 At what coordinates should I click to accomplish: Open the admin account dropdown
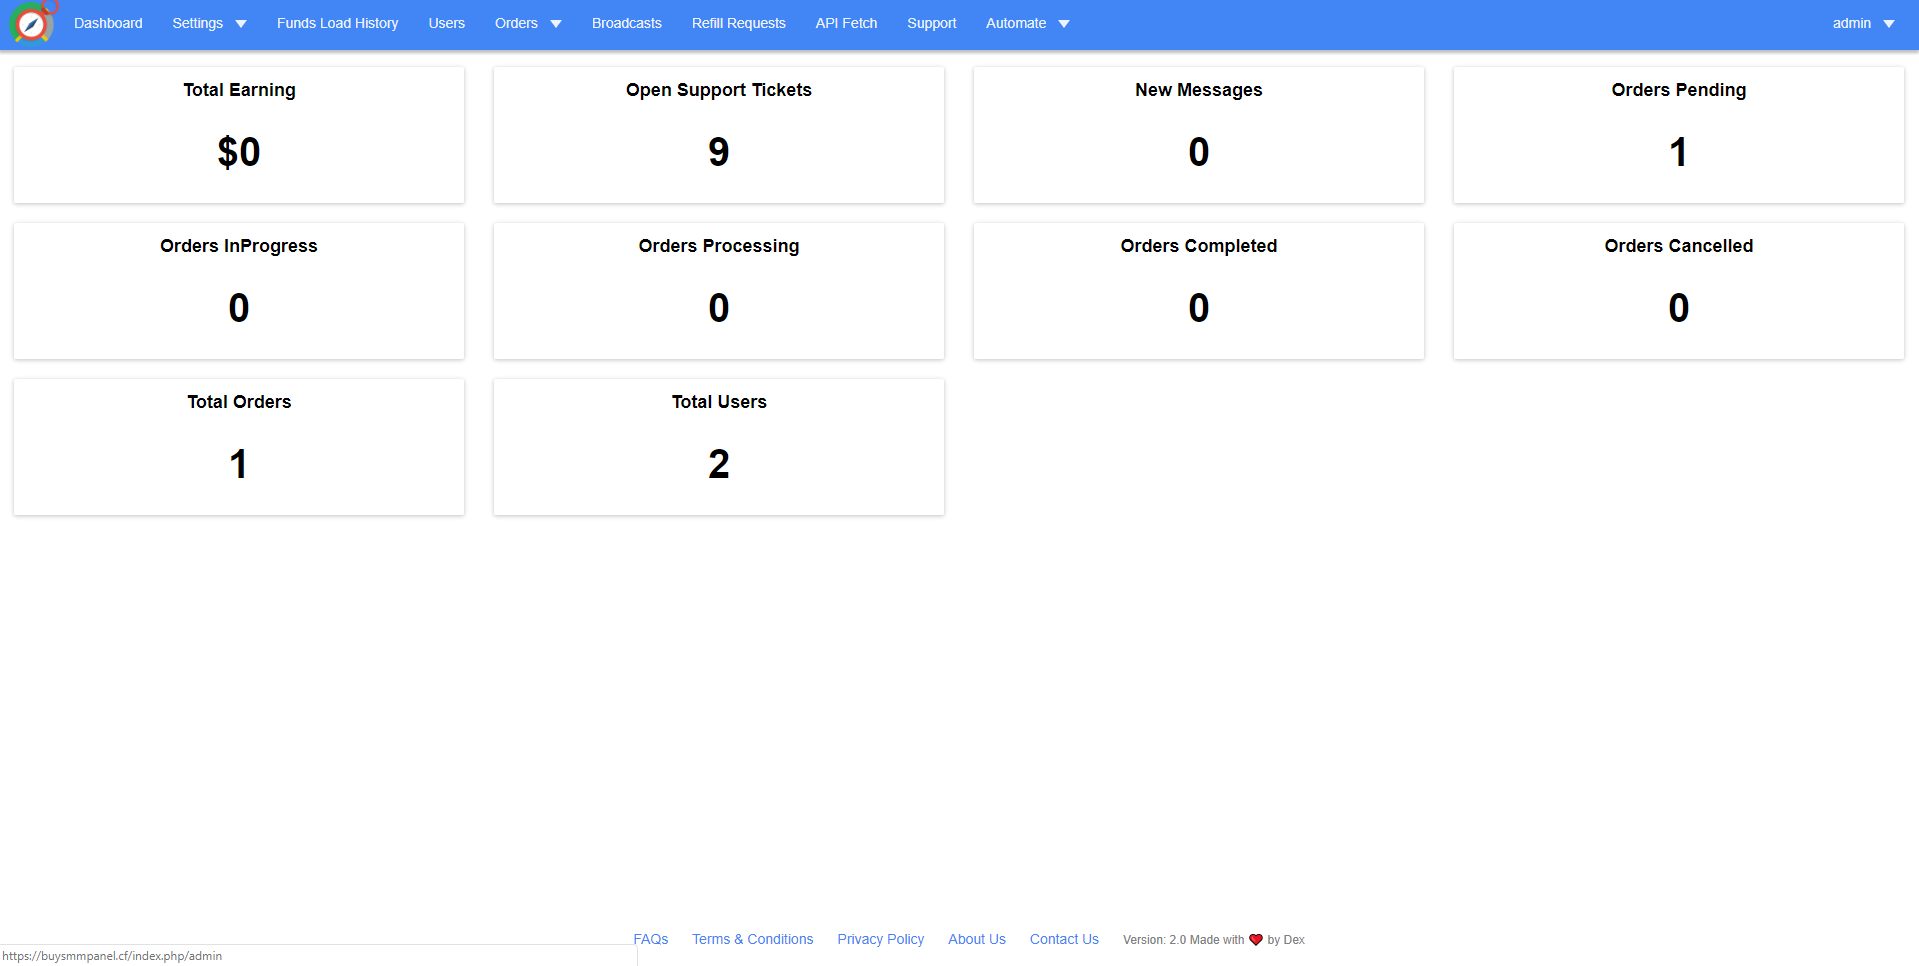coord(1862,23)
